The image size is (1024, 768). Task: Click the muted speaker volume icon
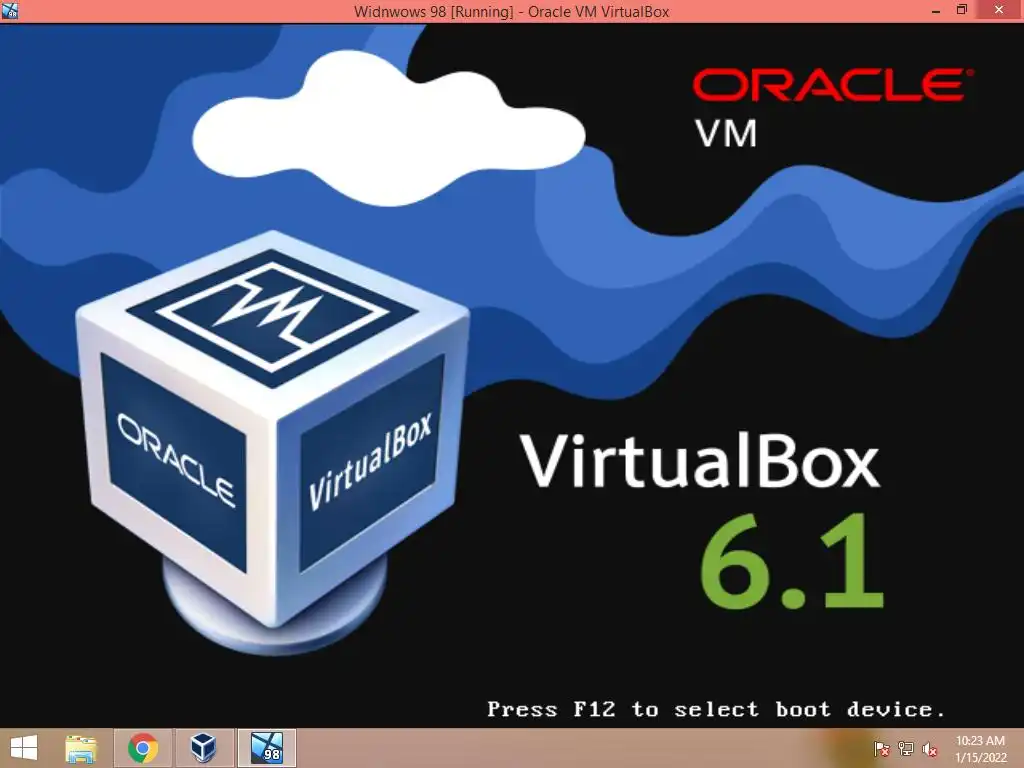[929, 749]
